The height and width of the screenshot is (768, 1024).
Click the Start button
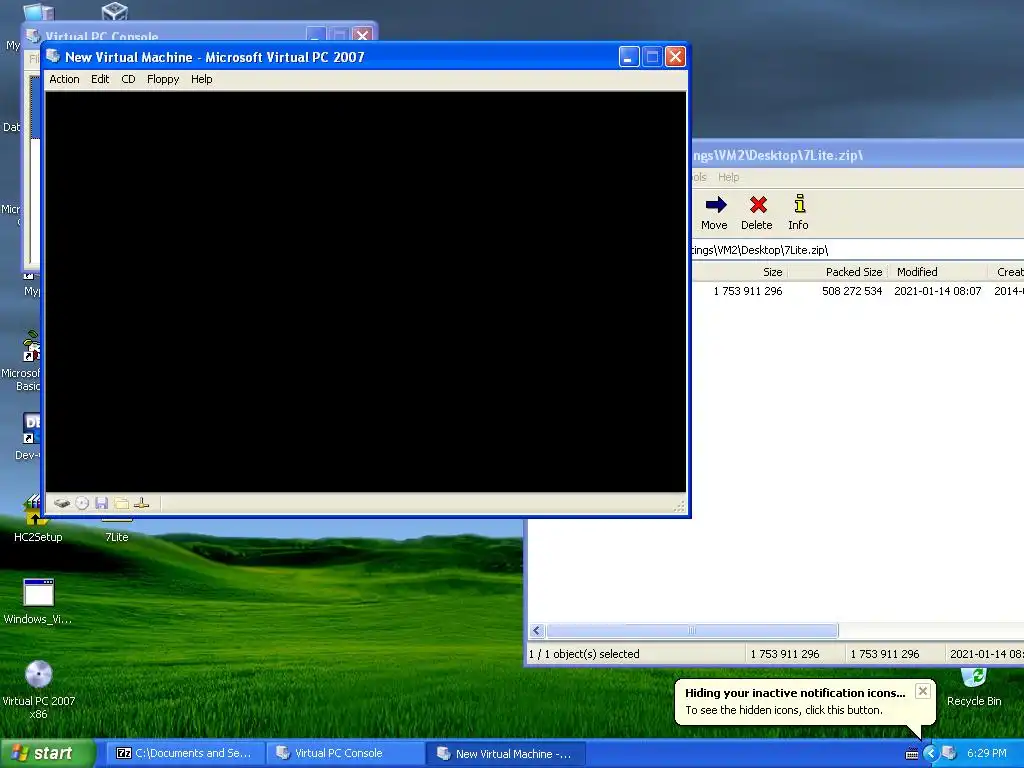(x=47, y=753)
